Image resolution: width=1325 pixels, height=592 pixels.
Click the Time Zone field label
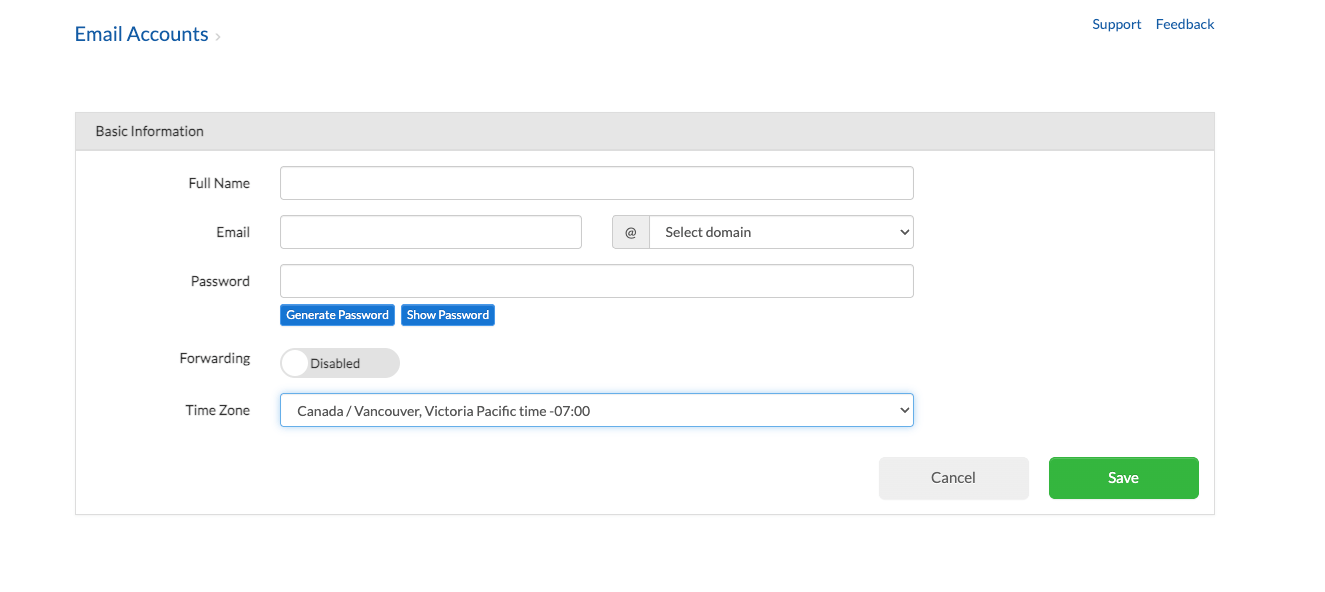[217, 410]
